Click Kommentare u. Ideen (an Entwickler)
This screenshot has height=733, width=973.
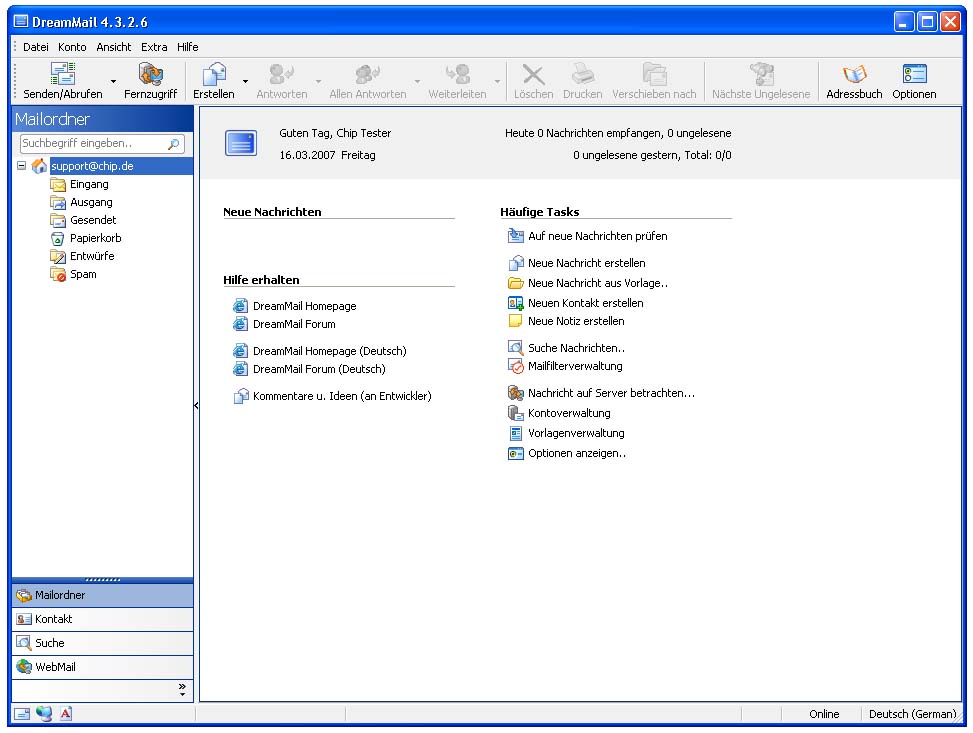click(x=332, y=396)
